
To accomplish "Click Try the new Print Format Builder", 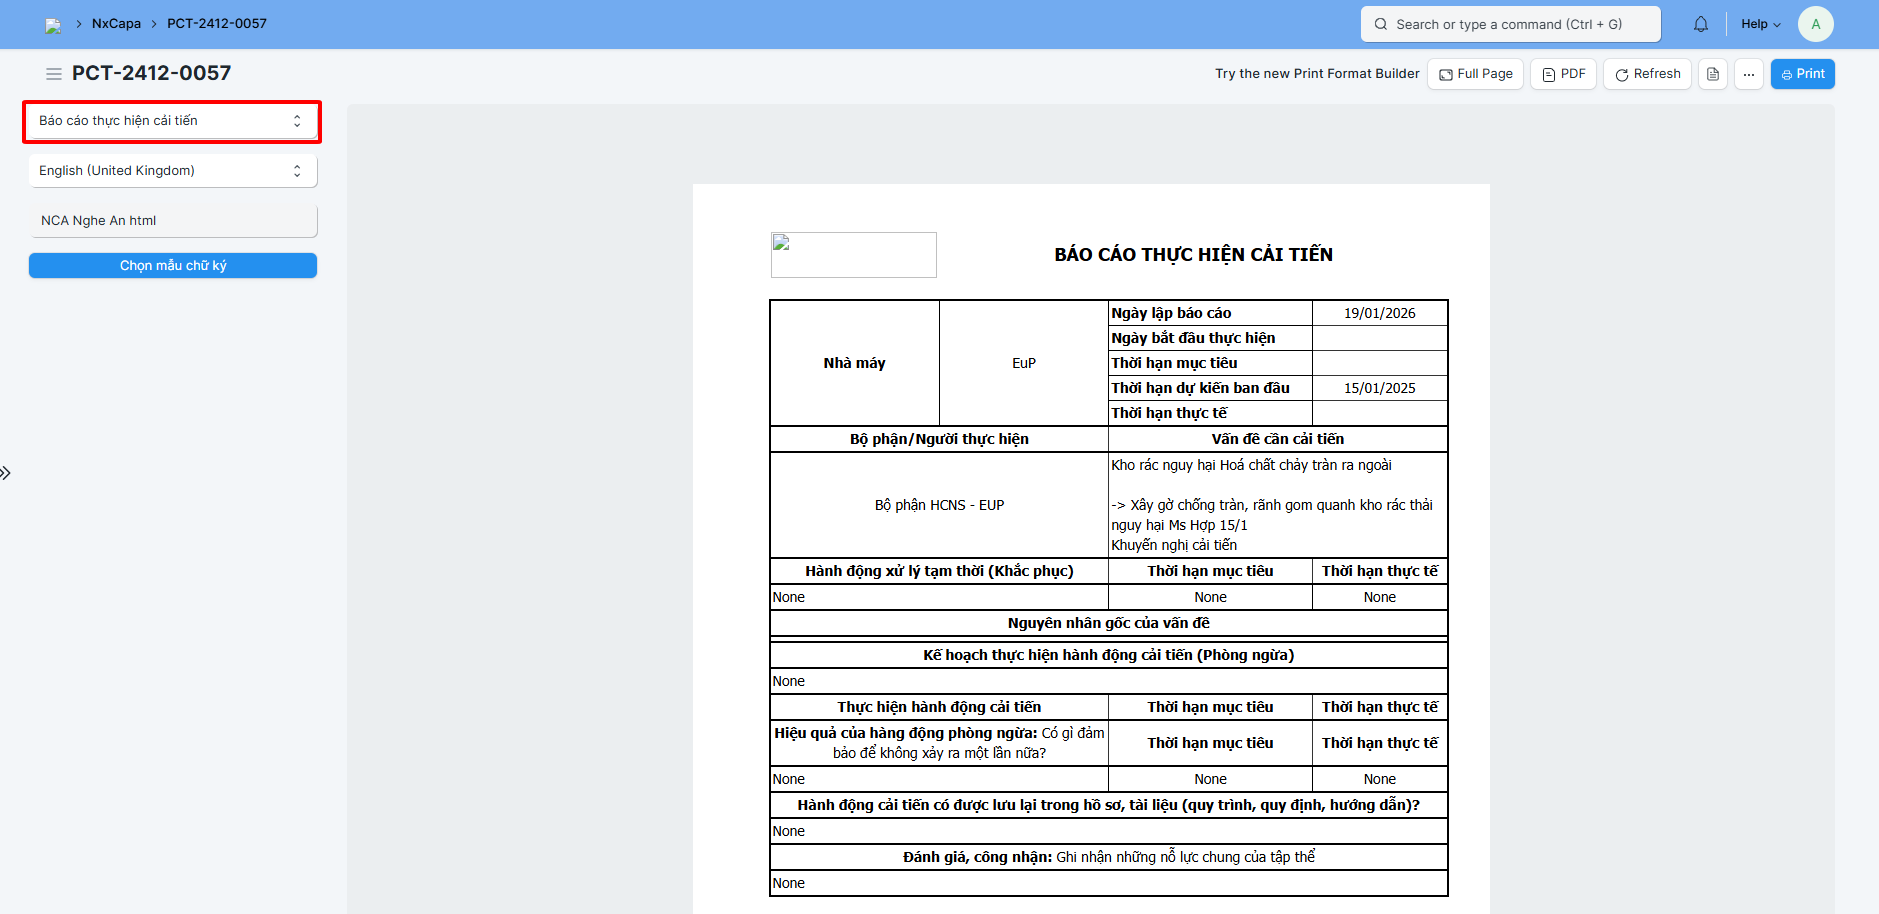I will tap(1316, 74).
